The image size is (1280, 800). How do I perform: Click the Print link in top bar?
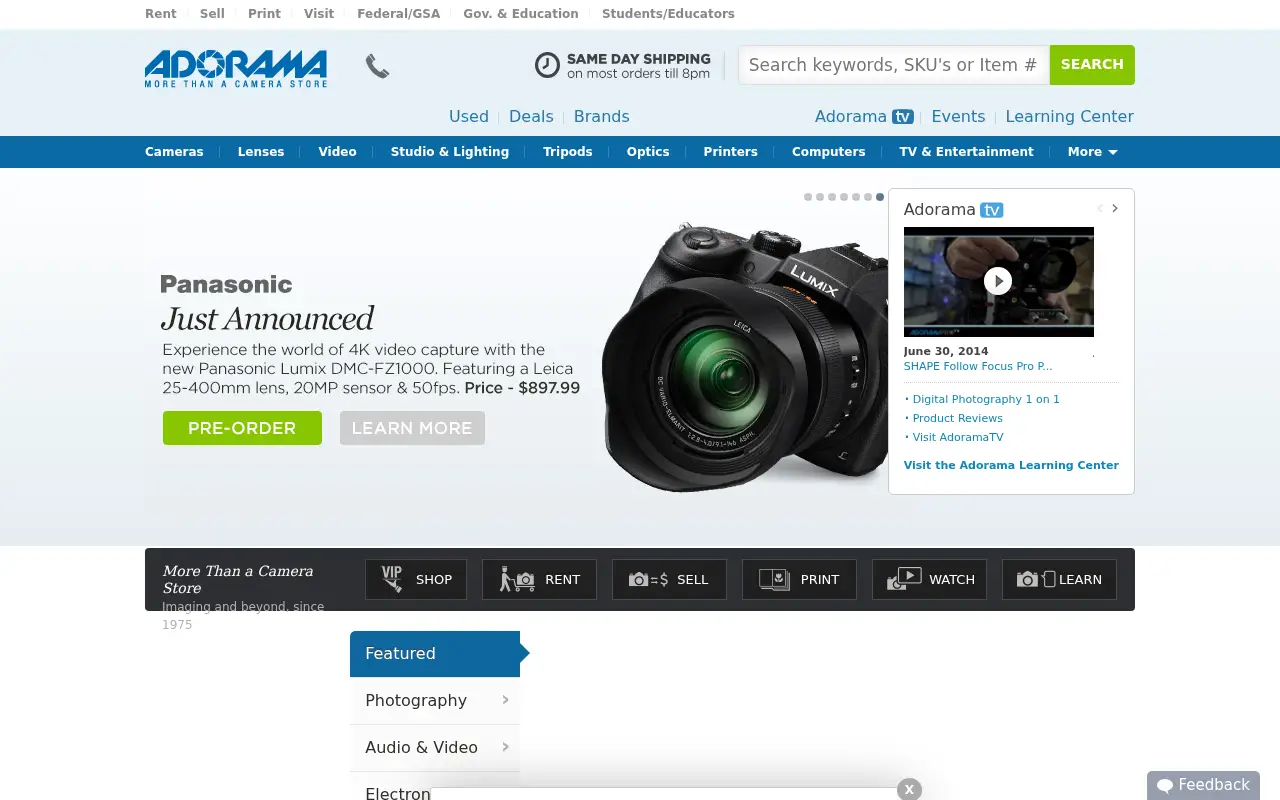click(x=264, y=14)
